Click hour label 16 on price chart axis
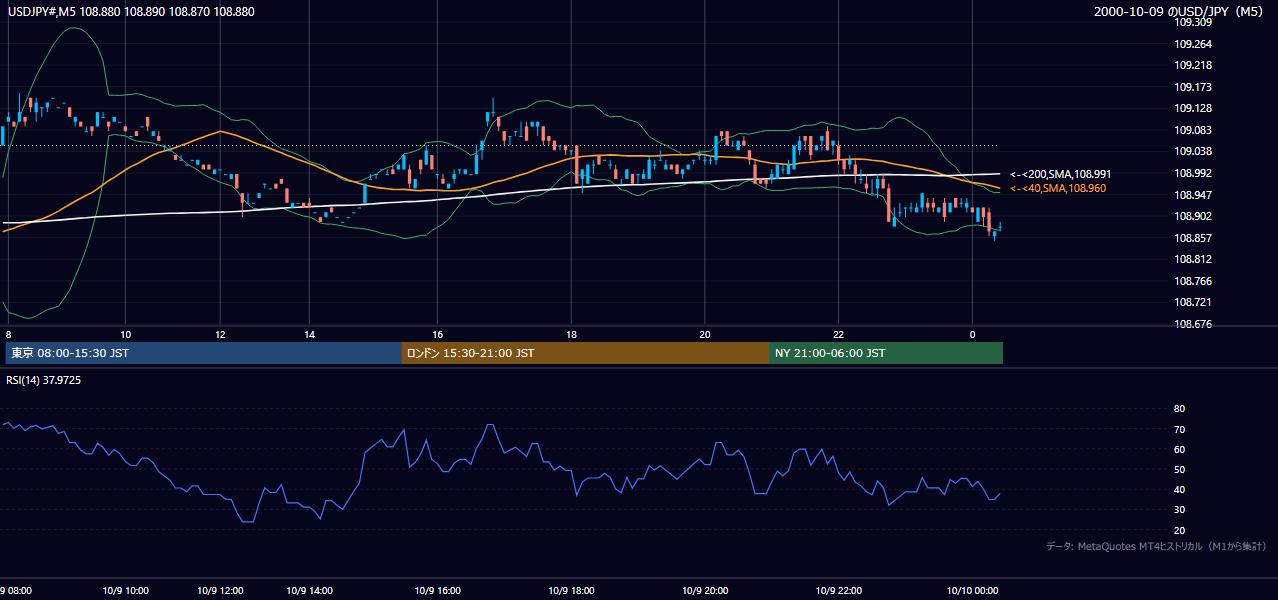Image resolution: width=1278 pixels, height=600 pixels. coord(437,333)
